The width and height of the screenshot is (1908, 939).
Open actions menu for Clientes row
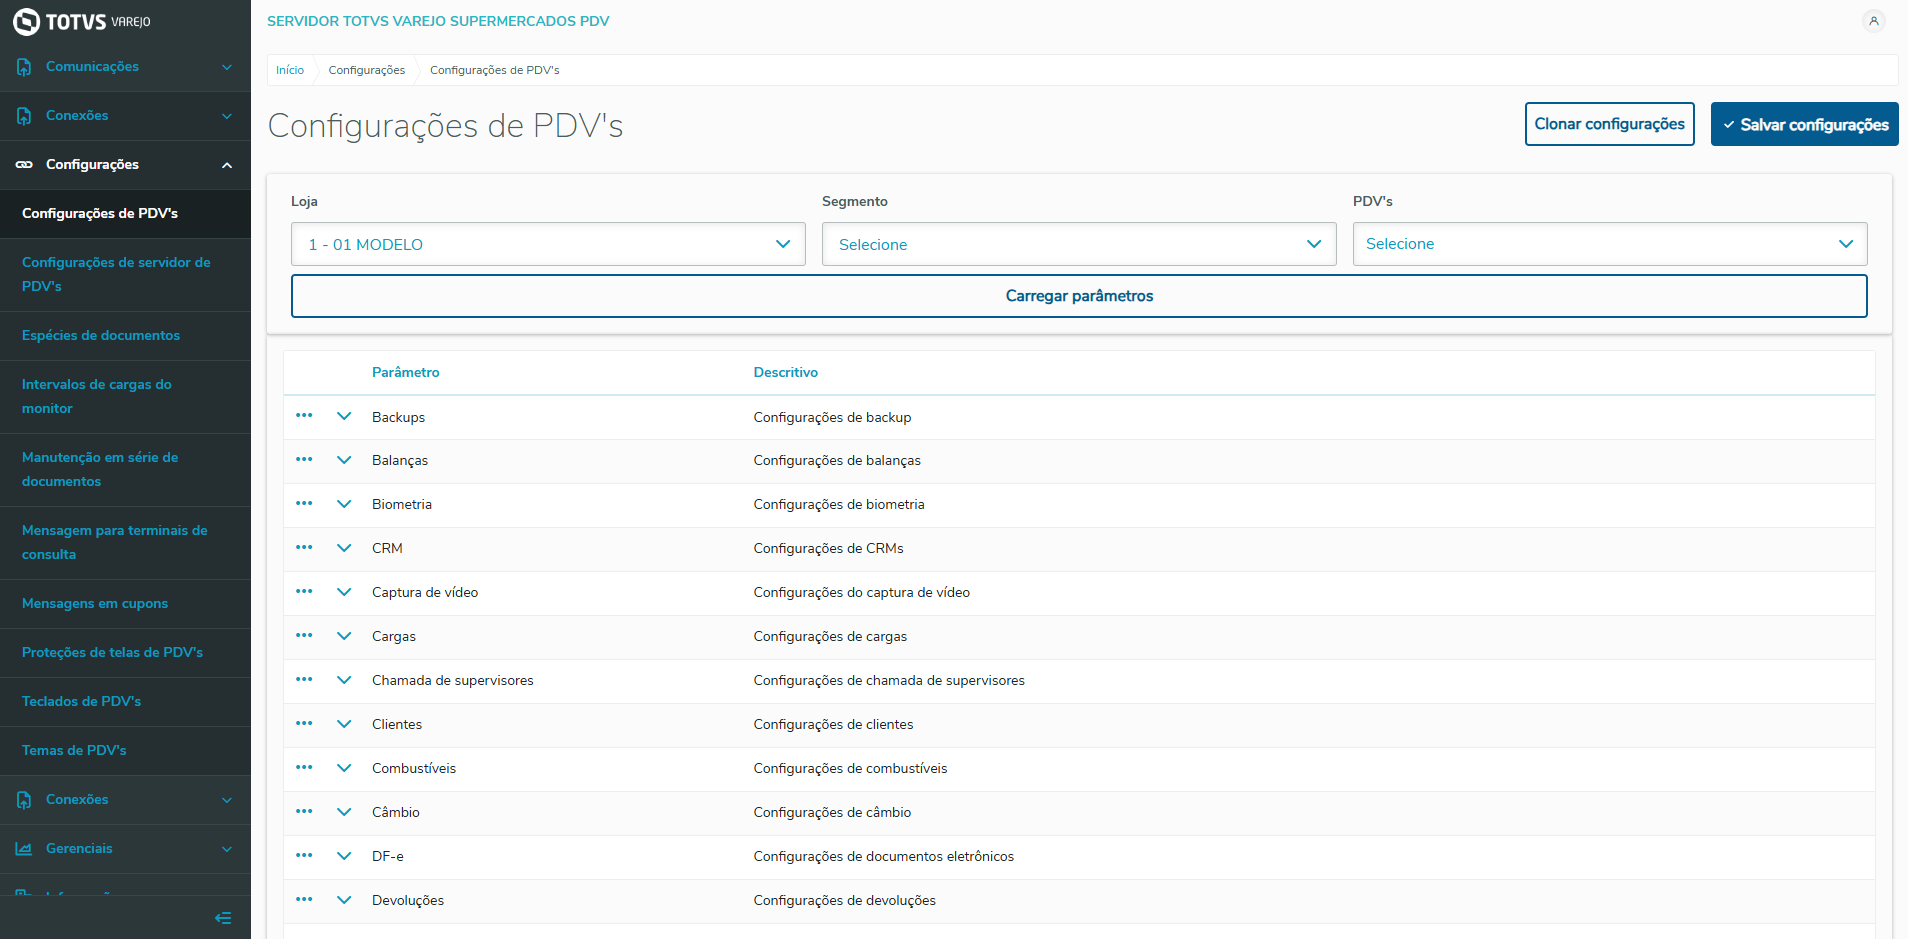[304, 724]
